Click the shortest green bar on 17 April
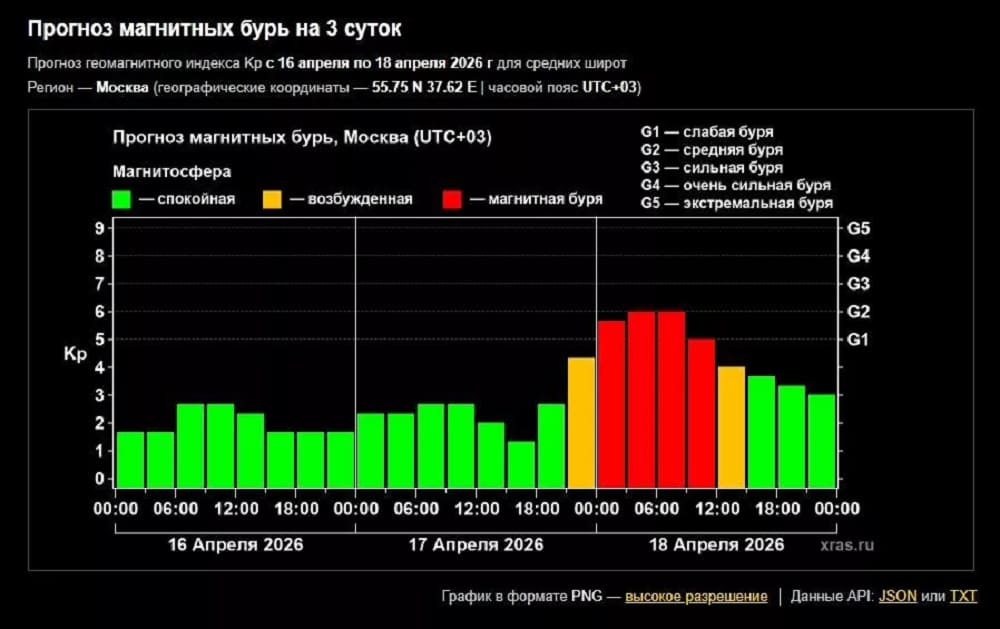 [x=521, y=463]
